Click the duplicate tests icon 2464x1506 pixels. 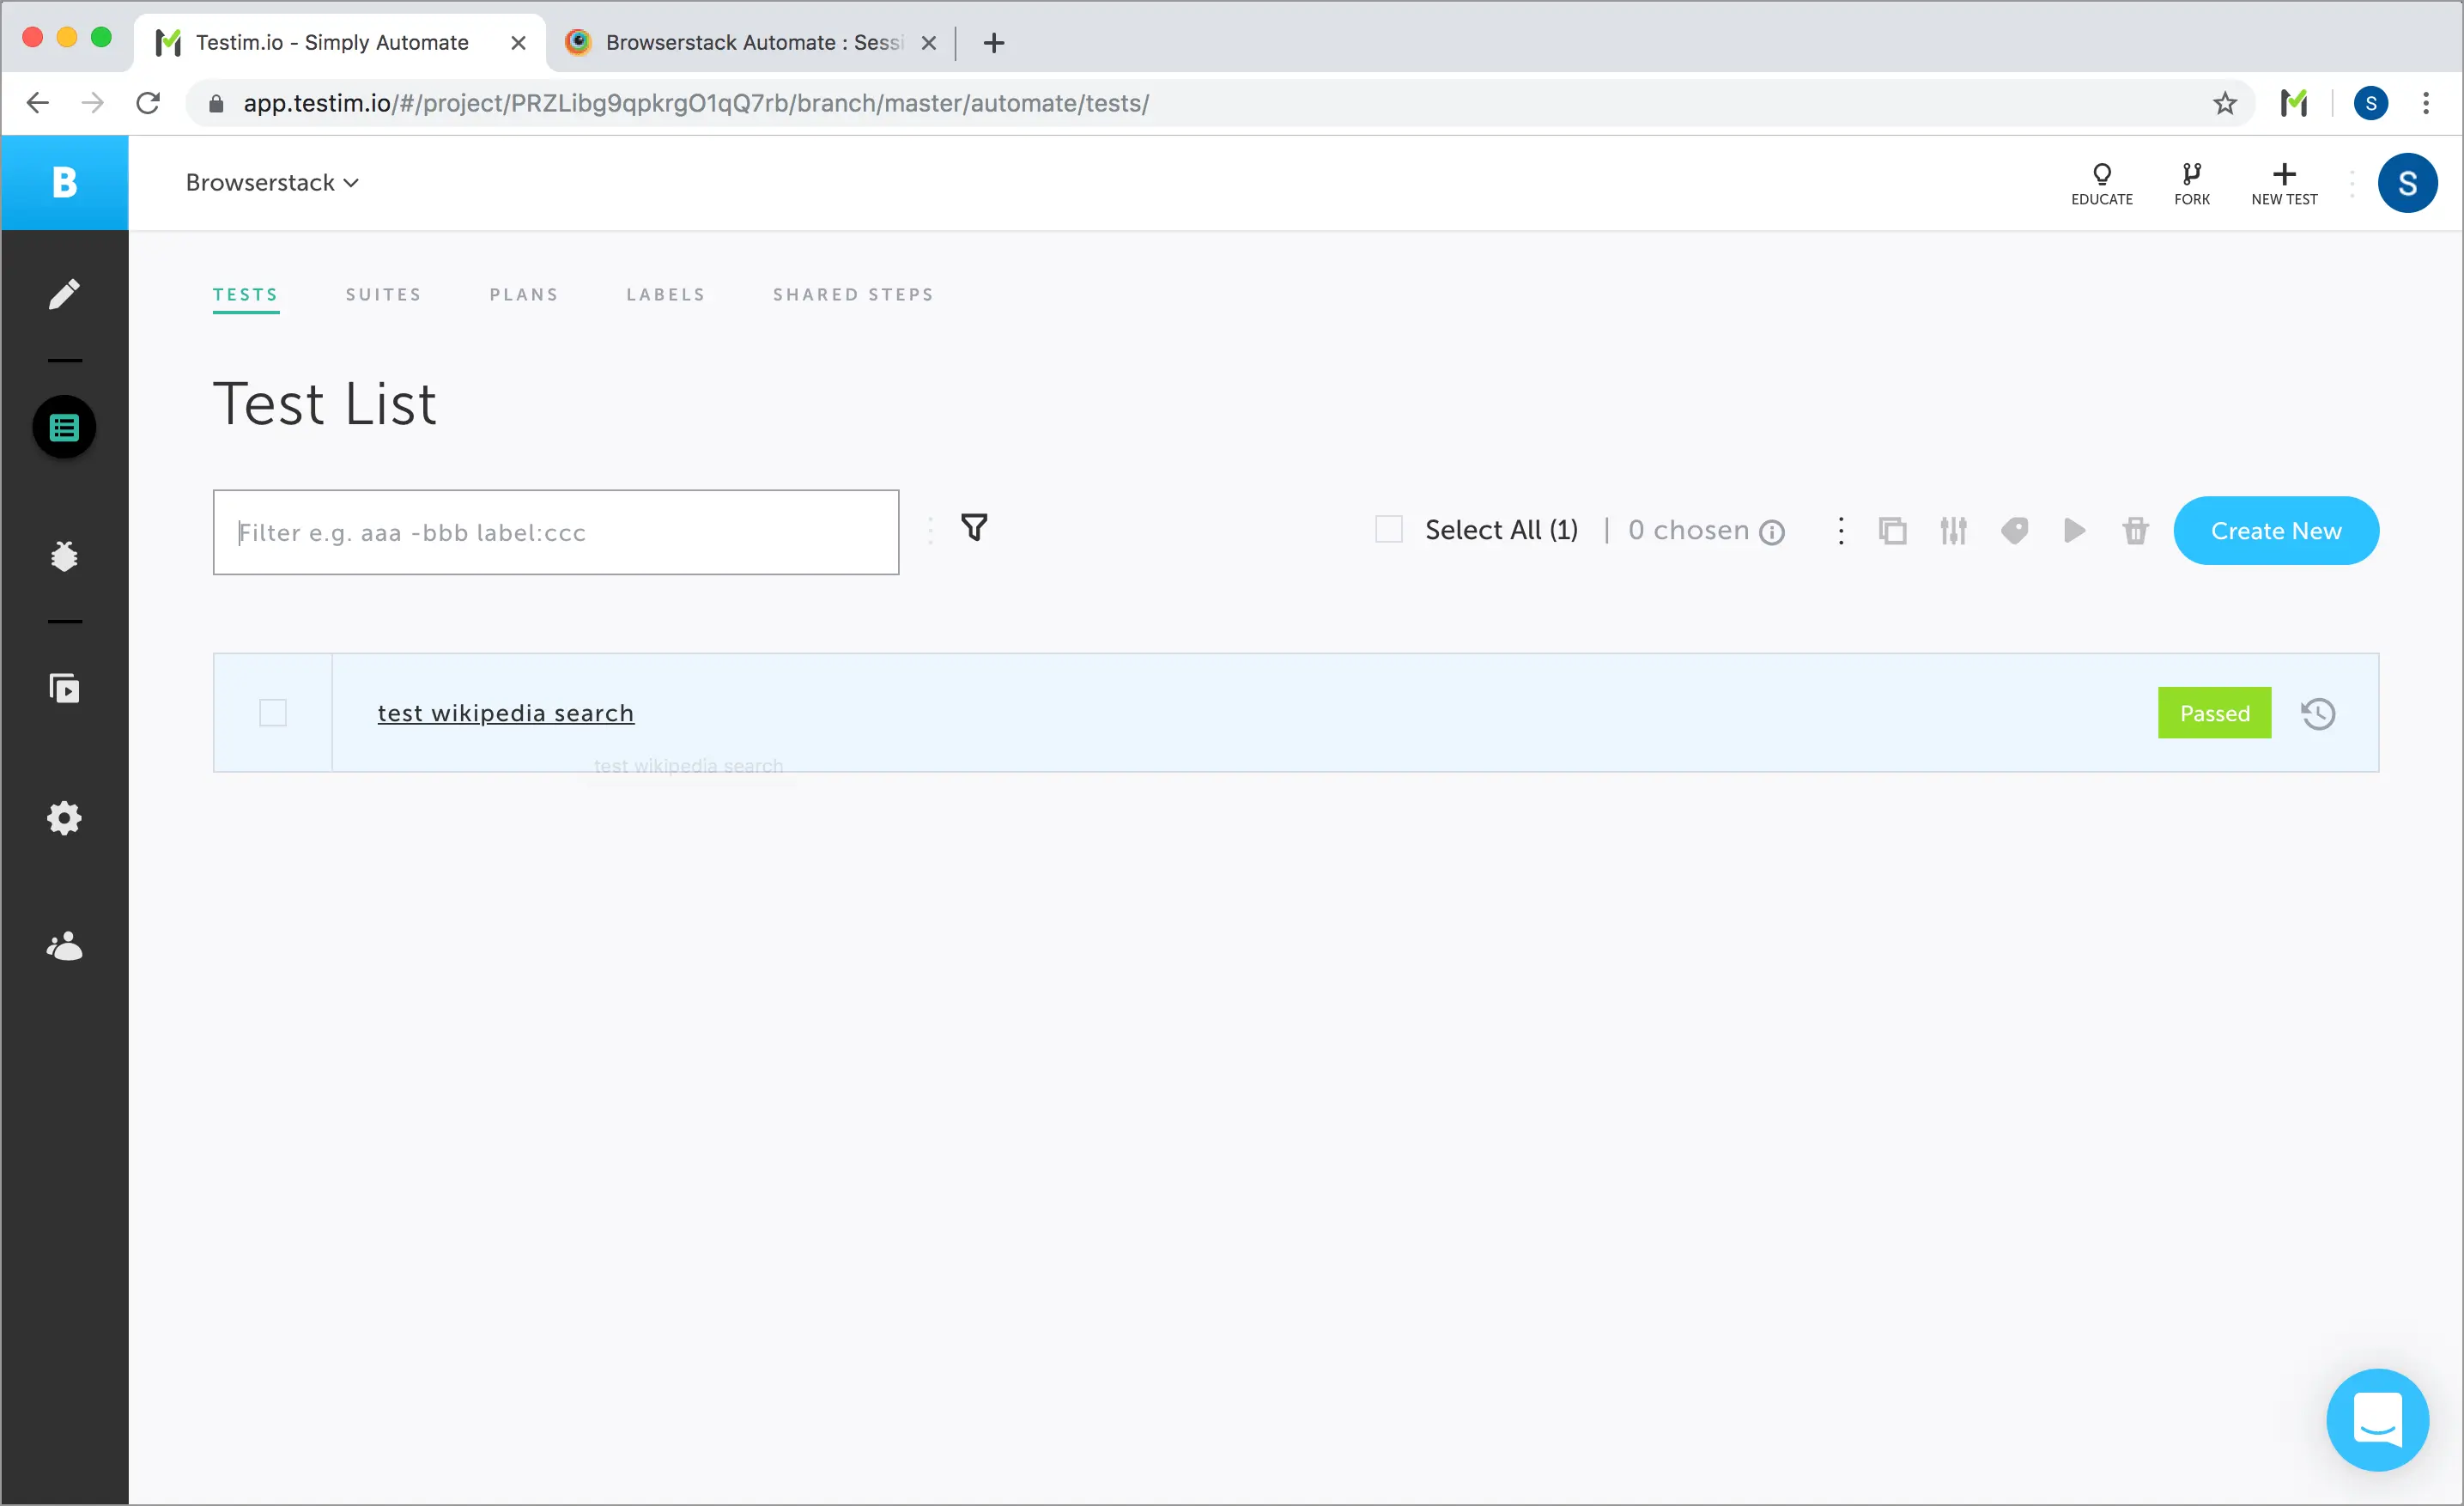1892,530
